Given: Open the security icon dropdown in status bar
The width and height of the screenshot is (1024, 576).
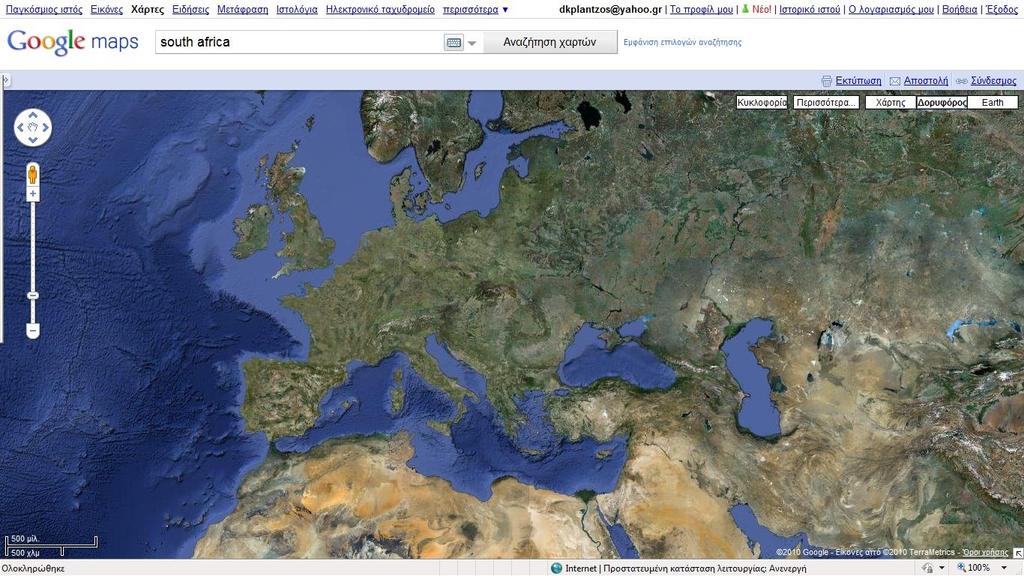Looking at the screenshot, I should 942,568.
